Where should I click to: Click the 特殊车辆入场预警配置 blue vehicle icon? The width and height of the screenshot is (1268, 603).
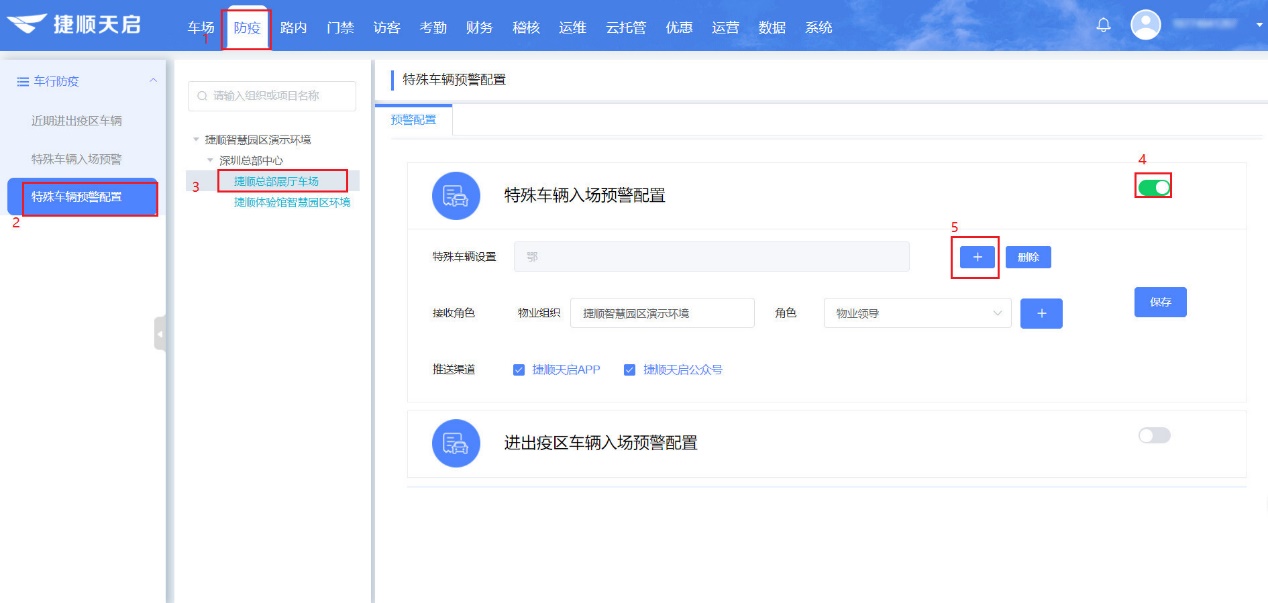point(457,196)
